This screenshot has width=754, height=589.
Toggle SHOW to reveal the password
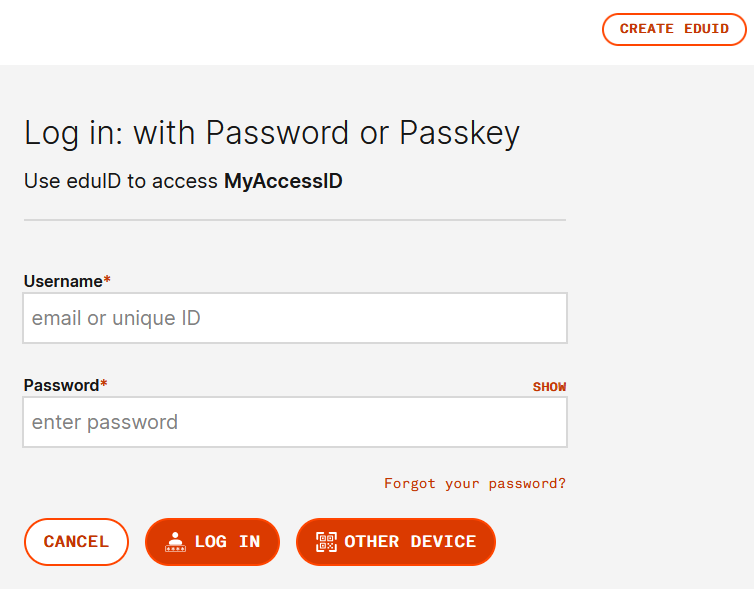[x=549, y=387]
